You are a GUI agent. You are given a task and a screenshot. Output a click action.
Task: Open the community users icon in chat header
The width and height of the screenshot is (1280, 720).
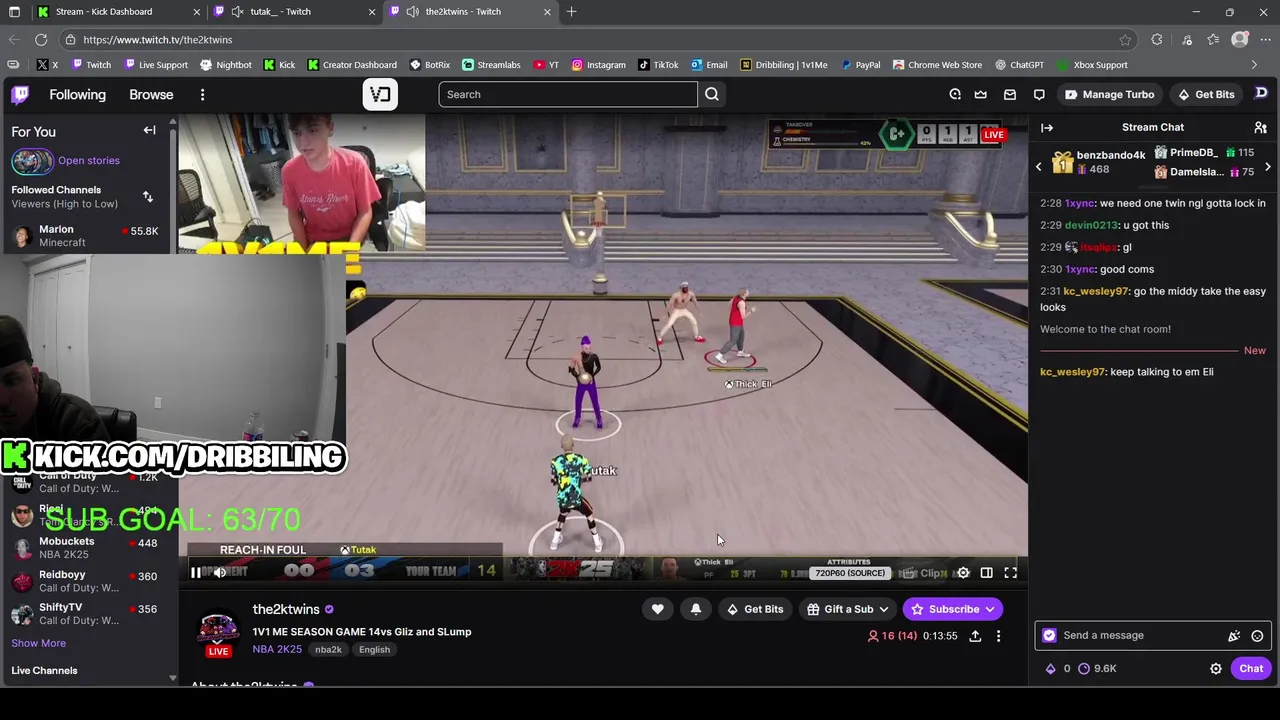tap(1260, 127)
